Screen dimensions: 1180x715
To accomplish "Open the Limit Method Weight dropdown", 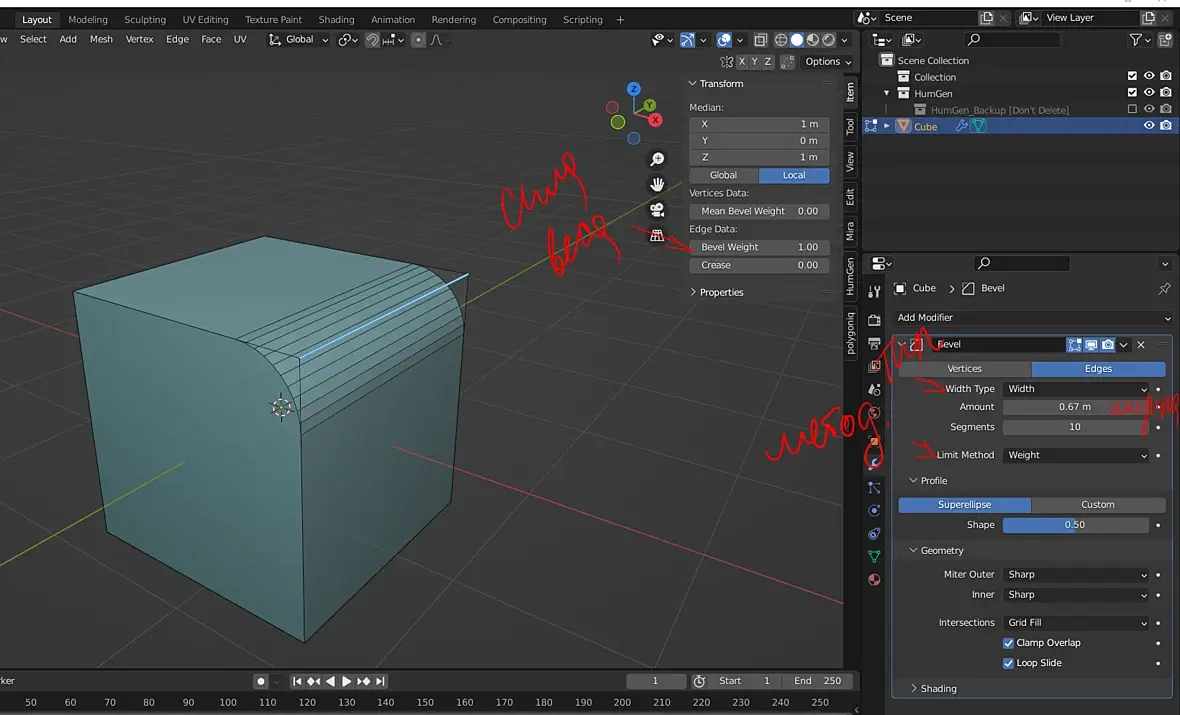I will [x=1076, y=455].
